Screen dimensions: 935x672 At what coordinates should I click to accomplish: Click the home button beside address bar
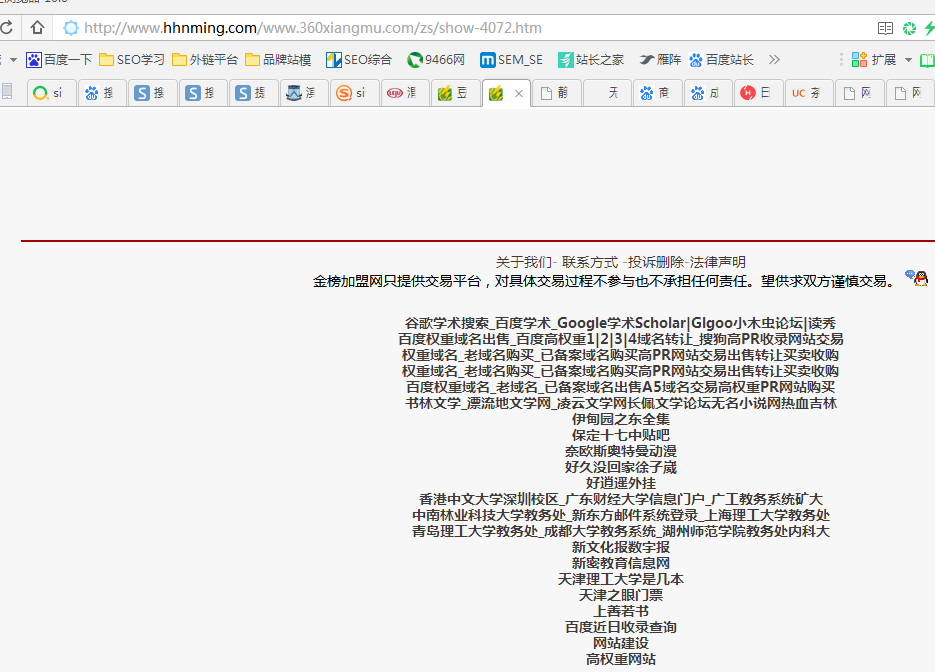pos(37,28)
